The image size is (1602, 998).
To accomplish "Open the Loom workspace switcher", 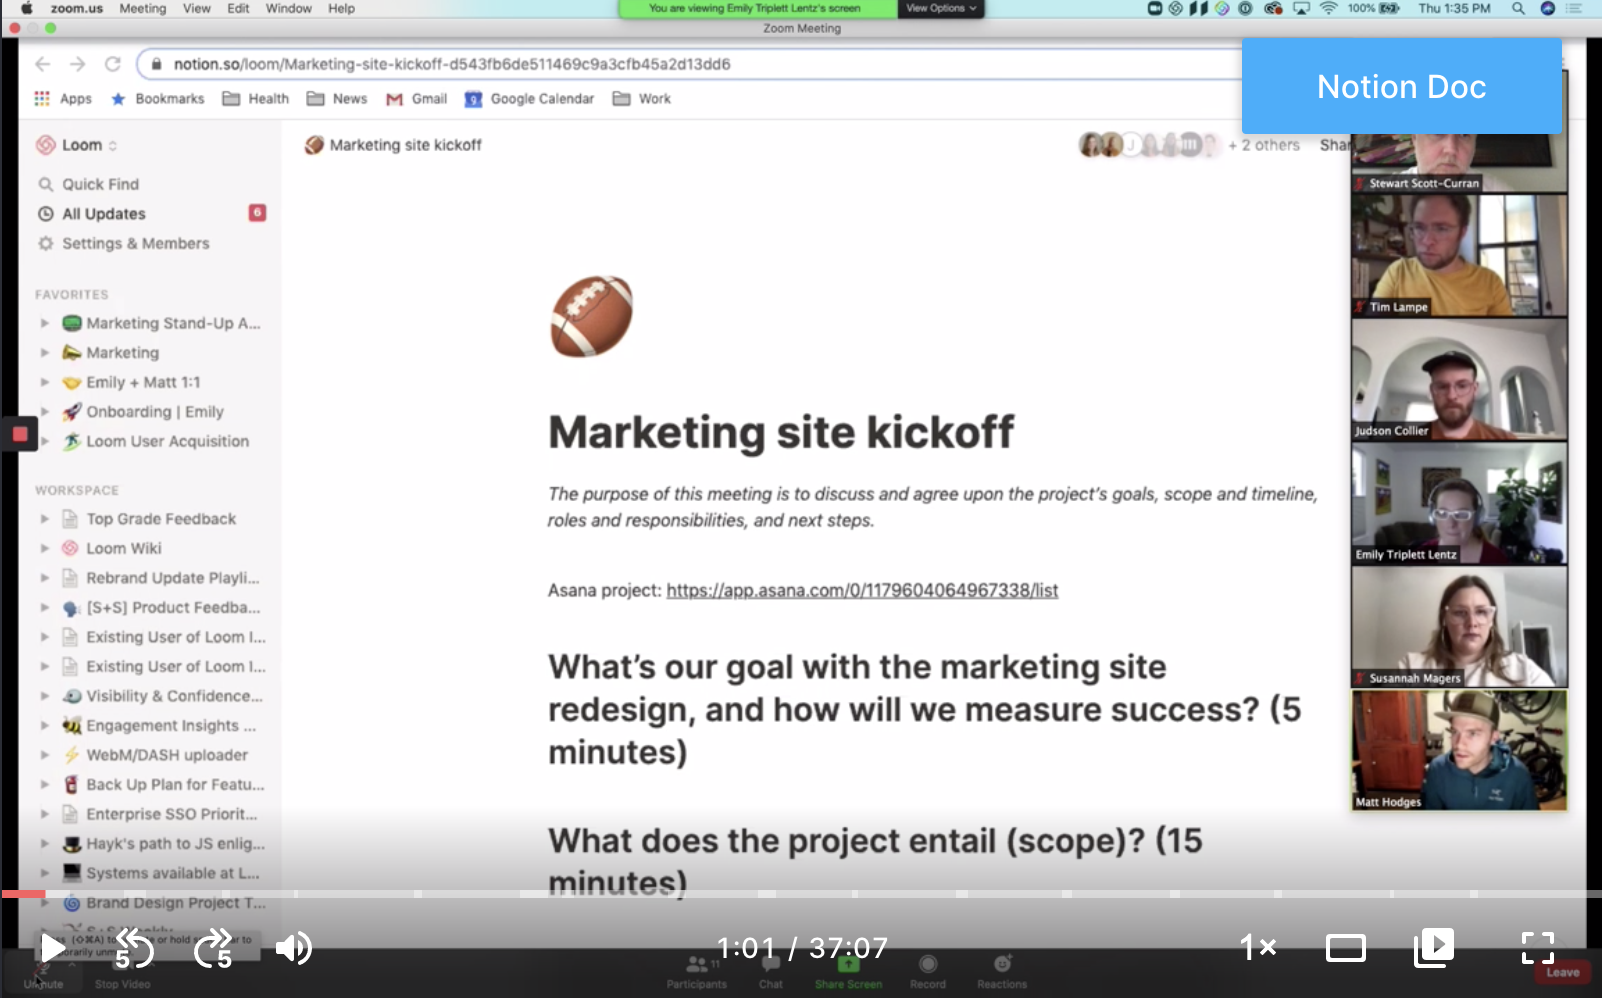I will [77, 145].
